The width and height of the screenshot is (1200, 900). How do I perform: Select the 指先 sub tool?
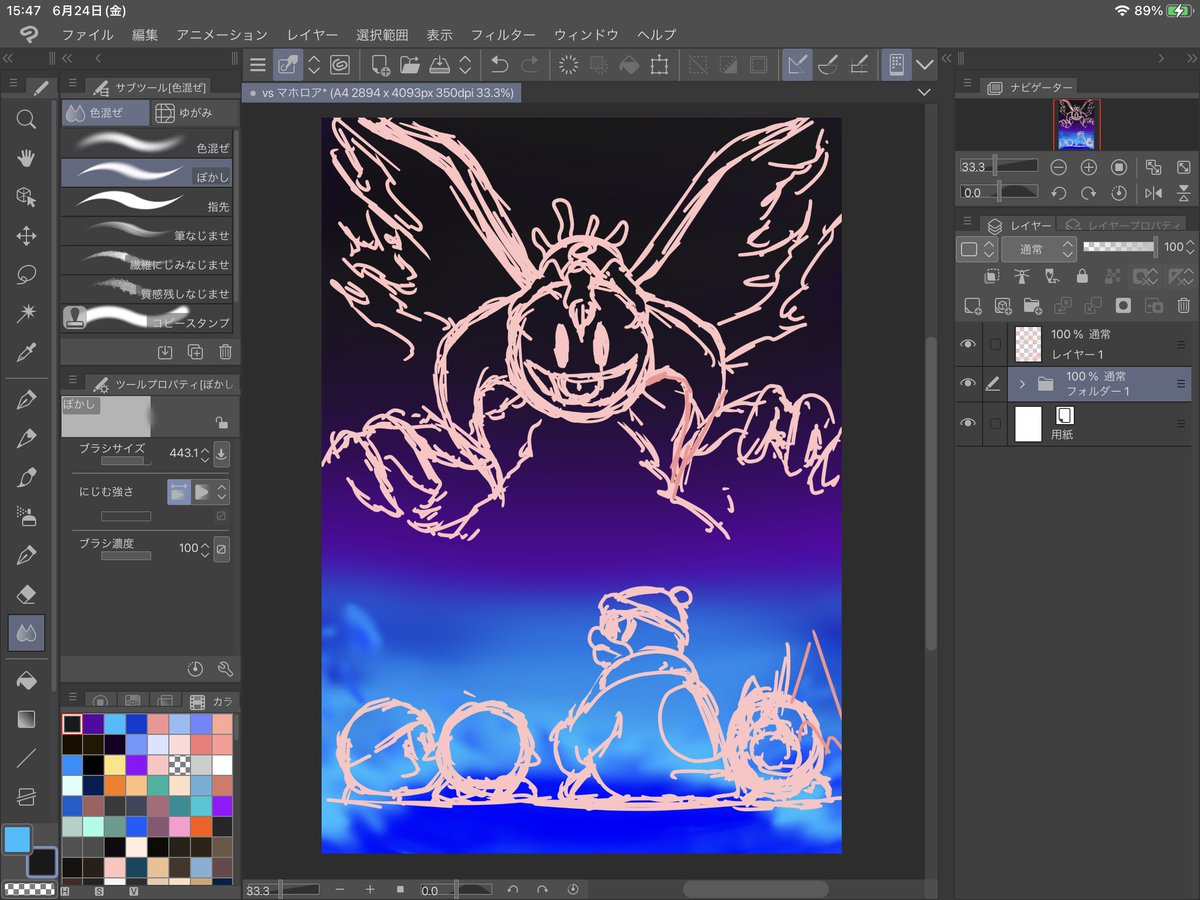click(146, 201)
